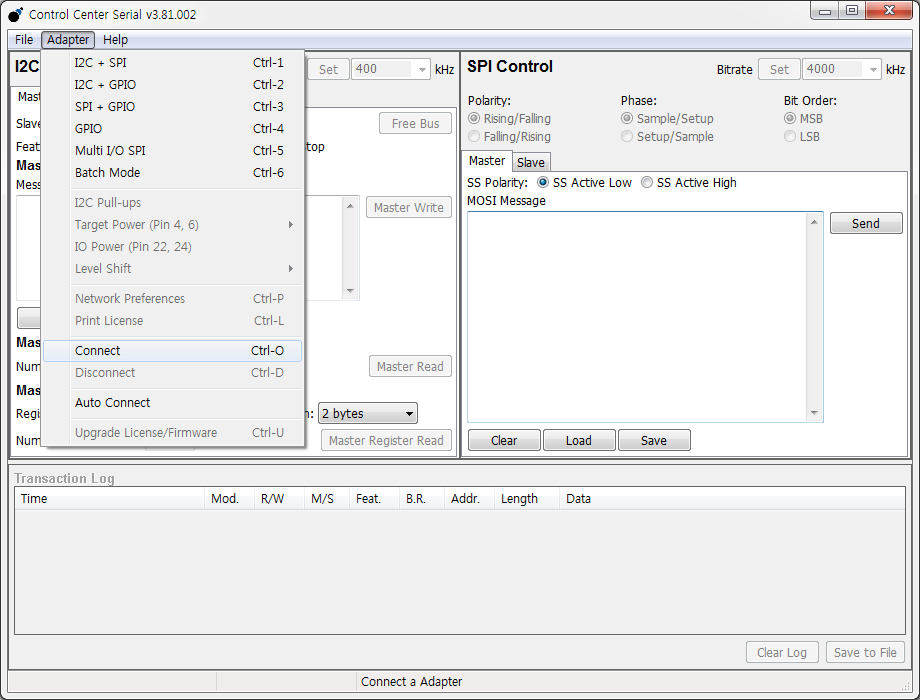920x700 pixels.
Task: Click MOSI message scrollbar up arrow
Action: [x=814, y=222]
